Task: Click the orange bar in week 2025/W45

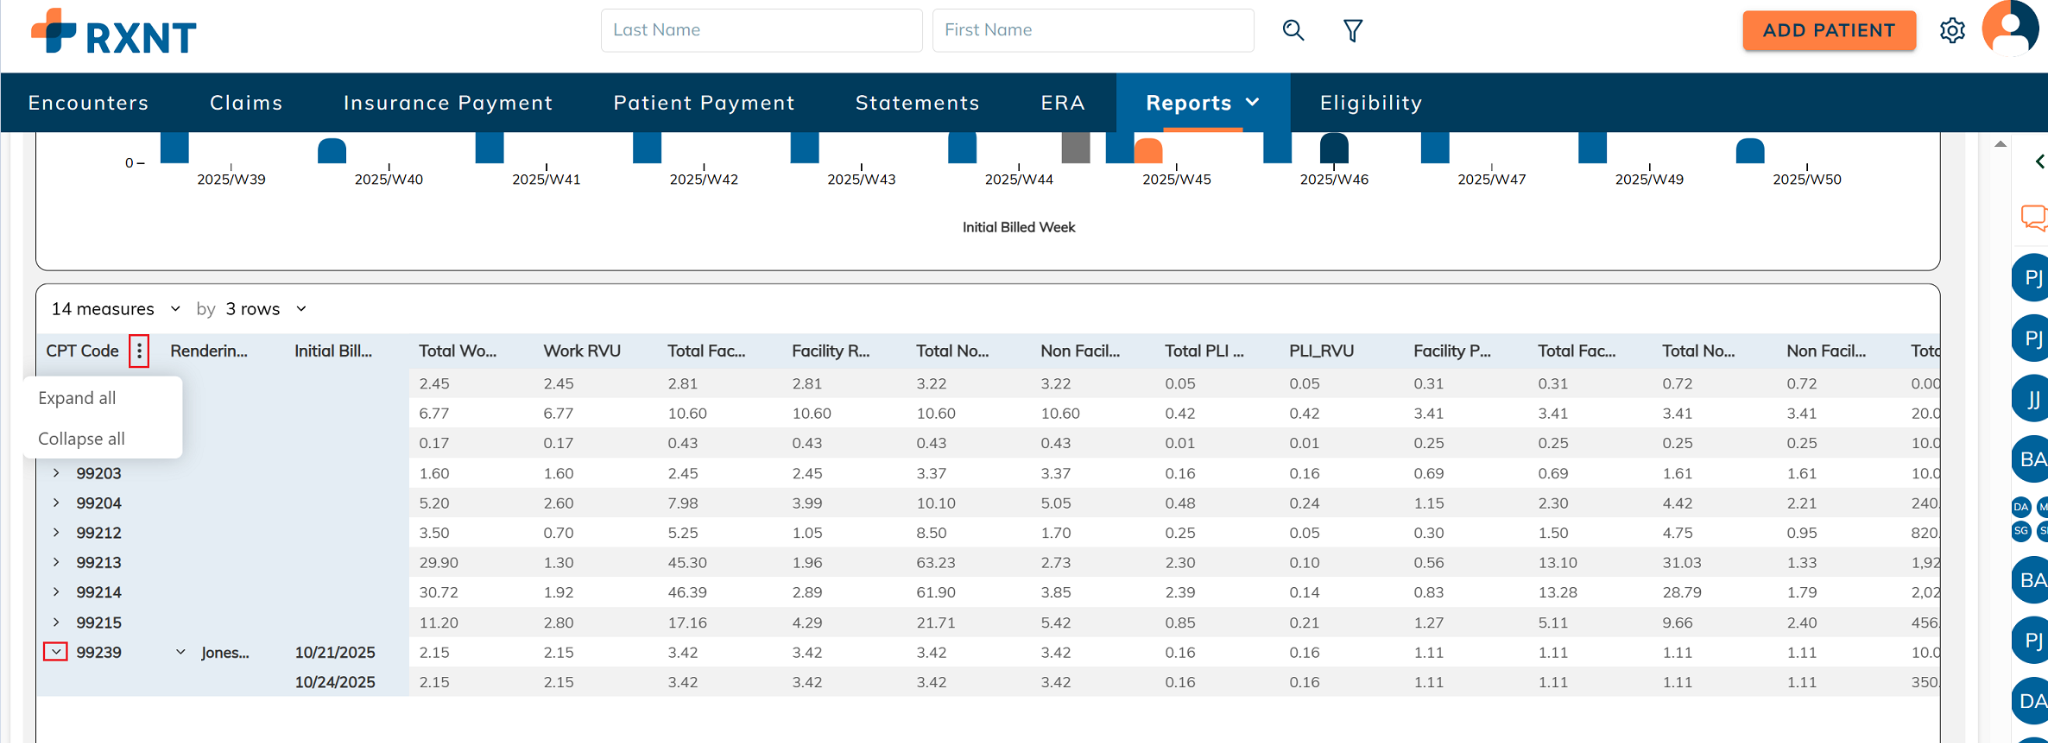Action: coord(1148,151)
